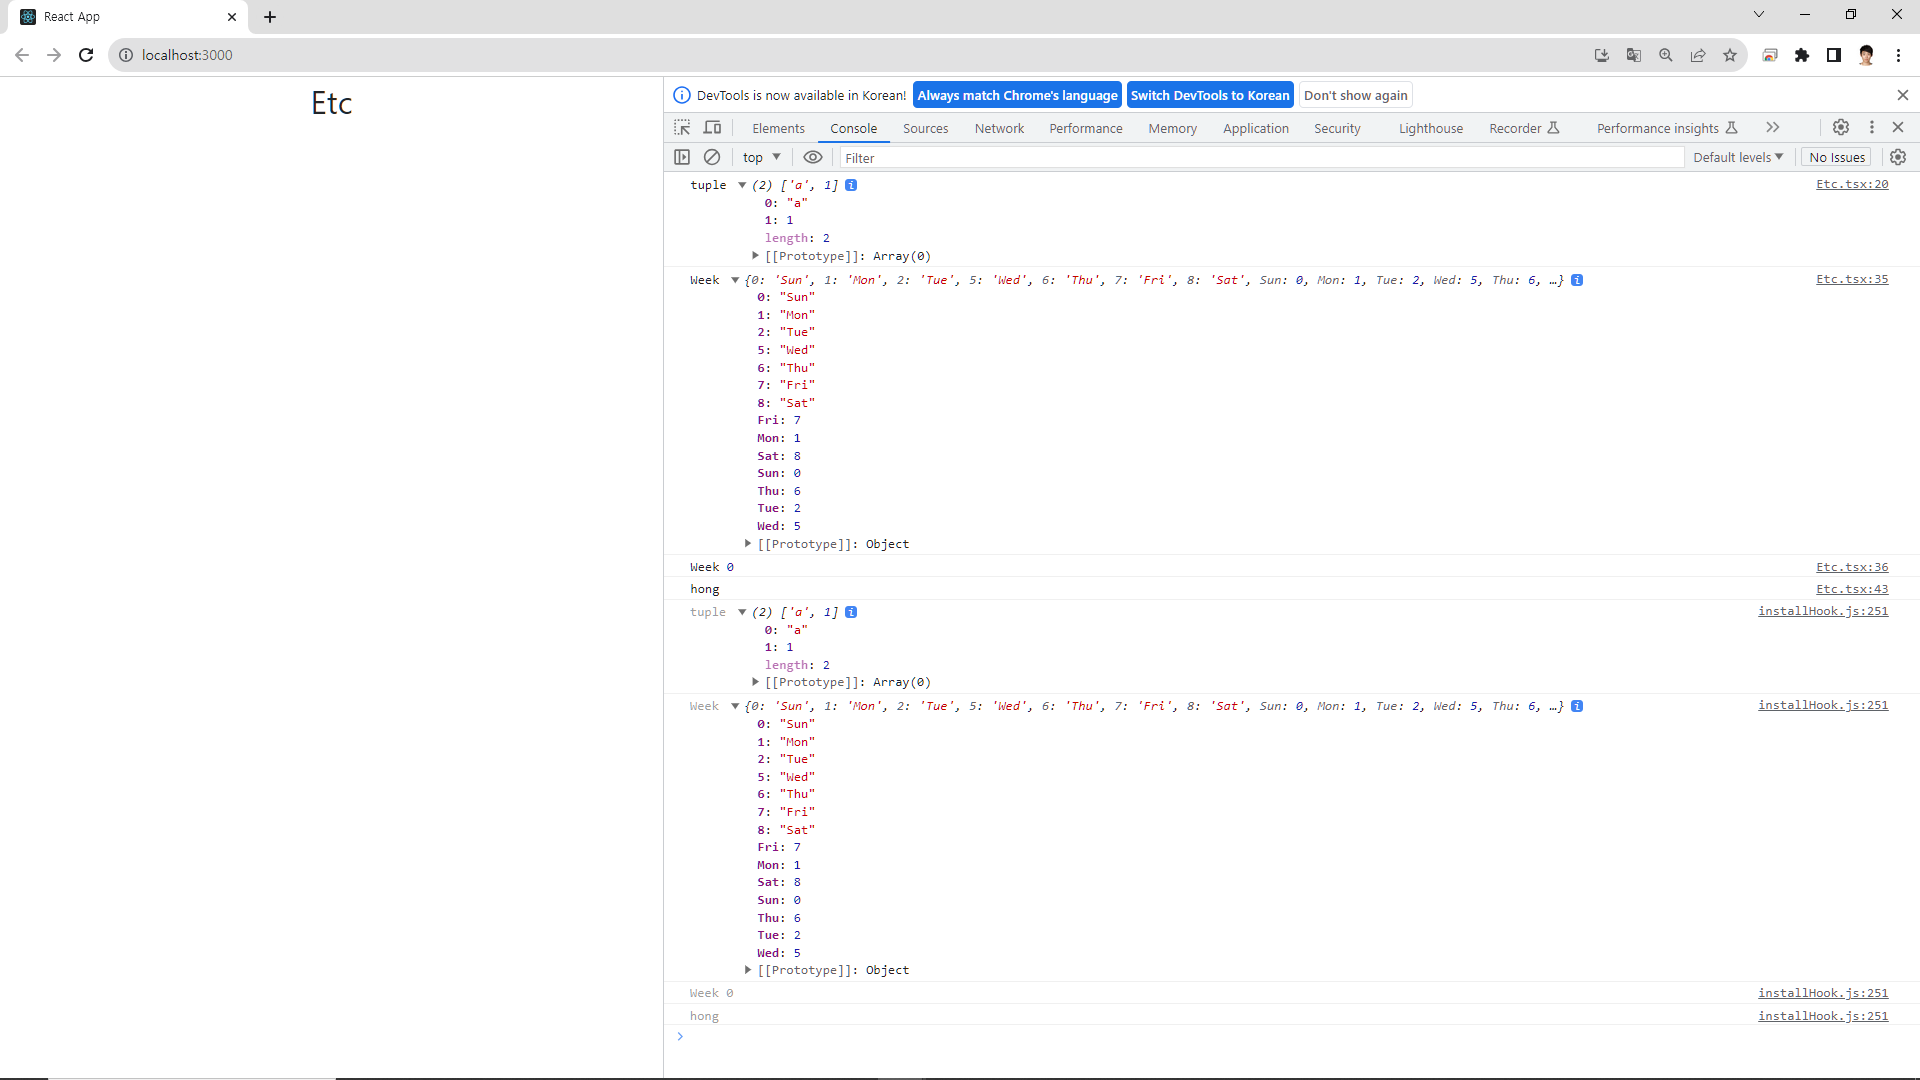Screen dimensions: 1920x1080
Task: Click the console Filter input field
Action: coord(1260,158)
